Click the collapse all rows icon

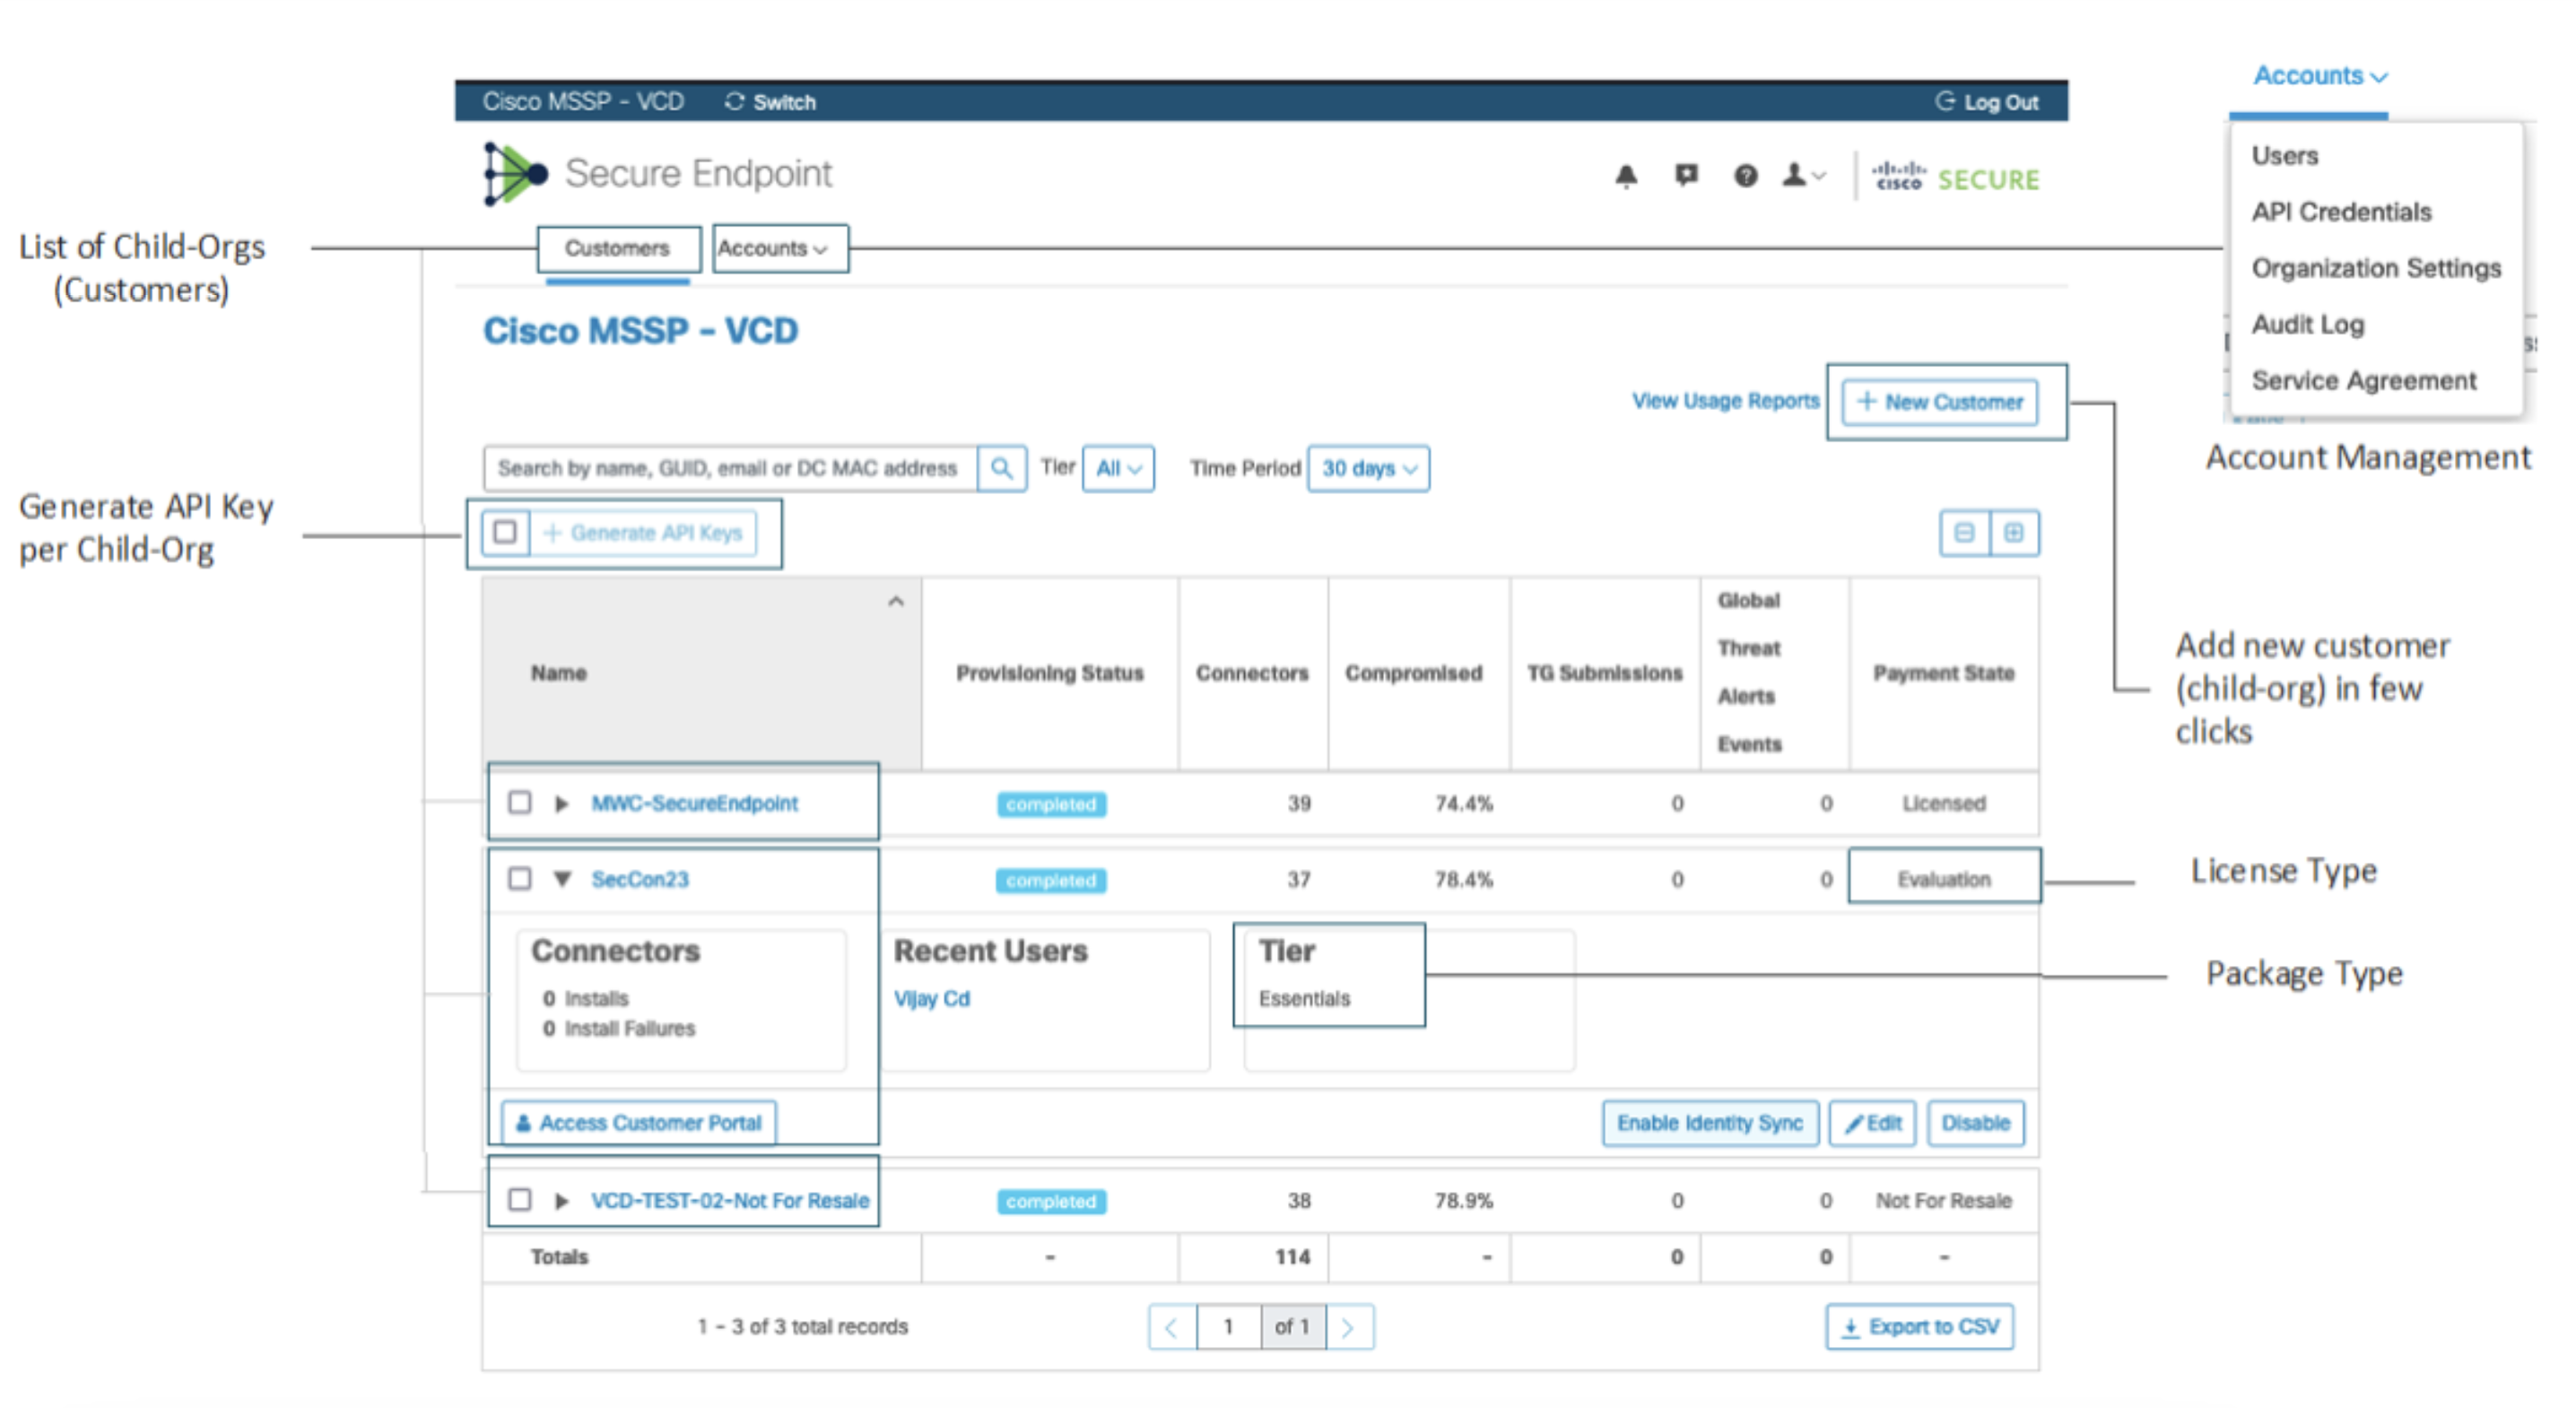tap(1964, 533)
